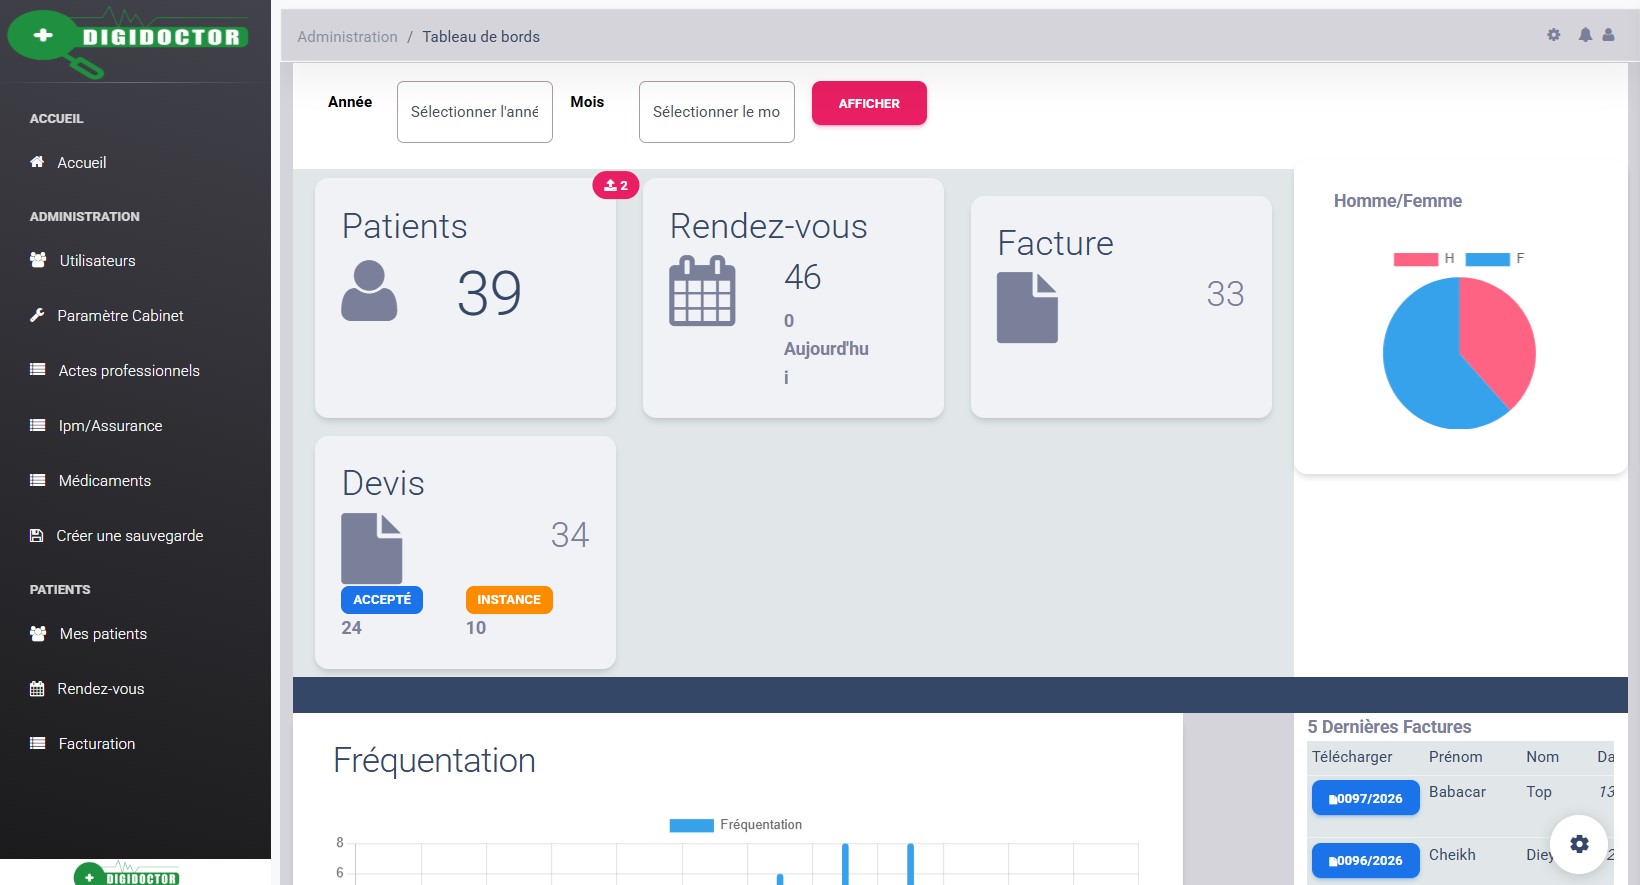
Task: Click the Devis document icon
Action: pos(371,548)
